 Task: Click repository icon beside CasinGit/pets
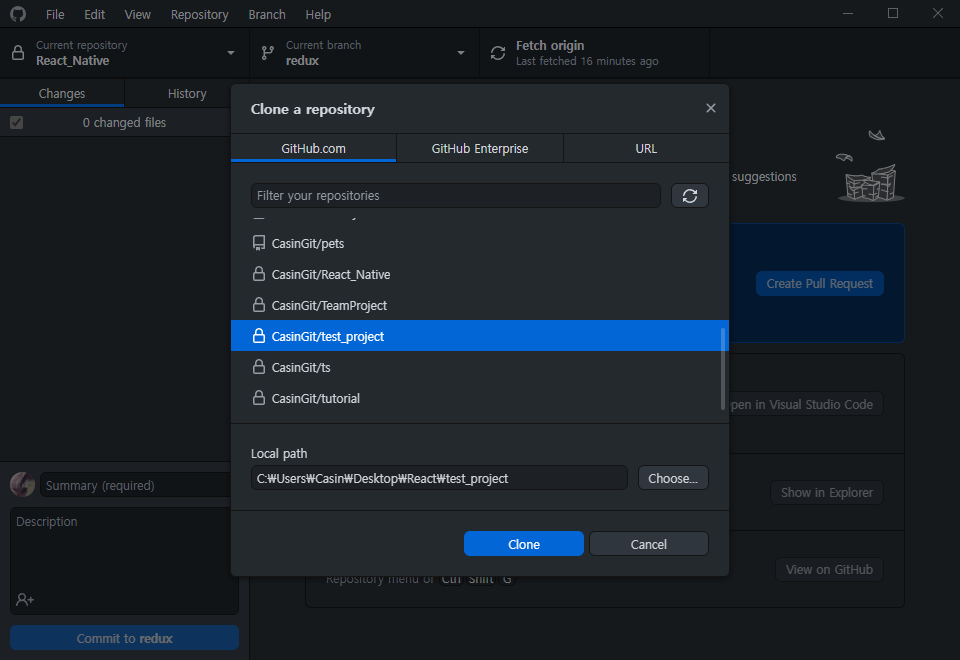(259, 243)
